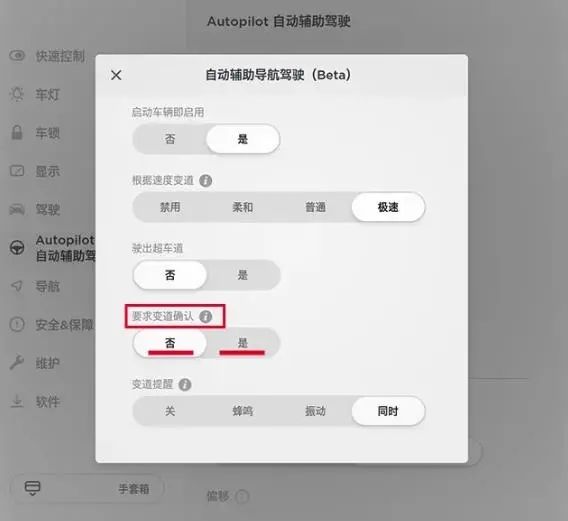The height and width of the screenshot is (521, 568).
Task: Select the wrench icon for 维护
Action: (17, 363)
